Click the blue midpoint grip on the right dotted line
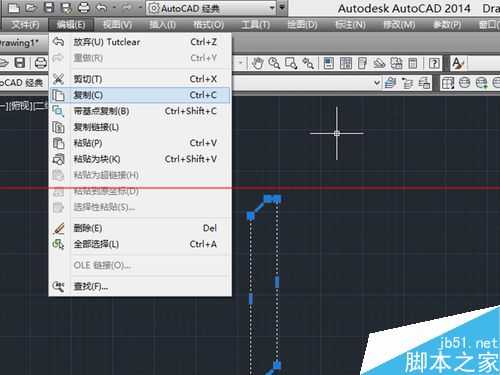 (x=277, y=282)
